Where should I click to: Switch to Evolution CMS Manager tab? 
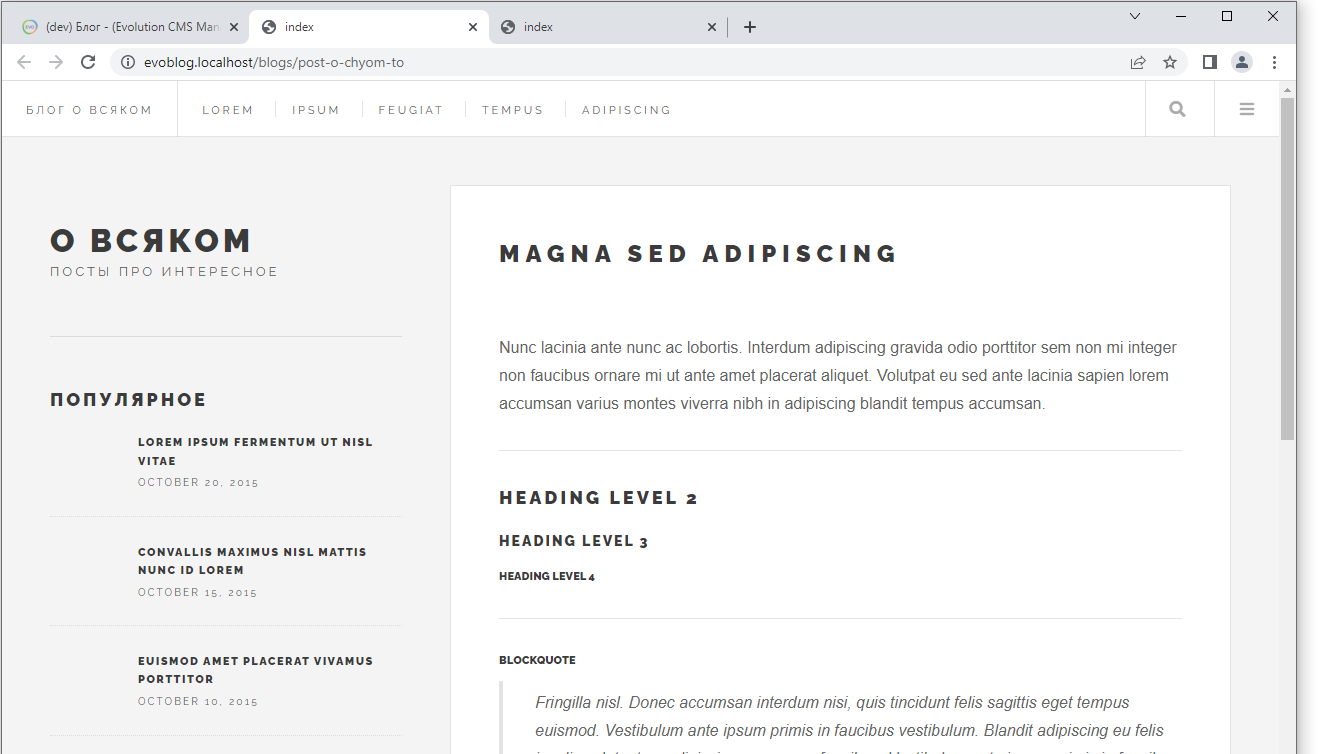click(x=125, y=27)
